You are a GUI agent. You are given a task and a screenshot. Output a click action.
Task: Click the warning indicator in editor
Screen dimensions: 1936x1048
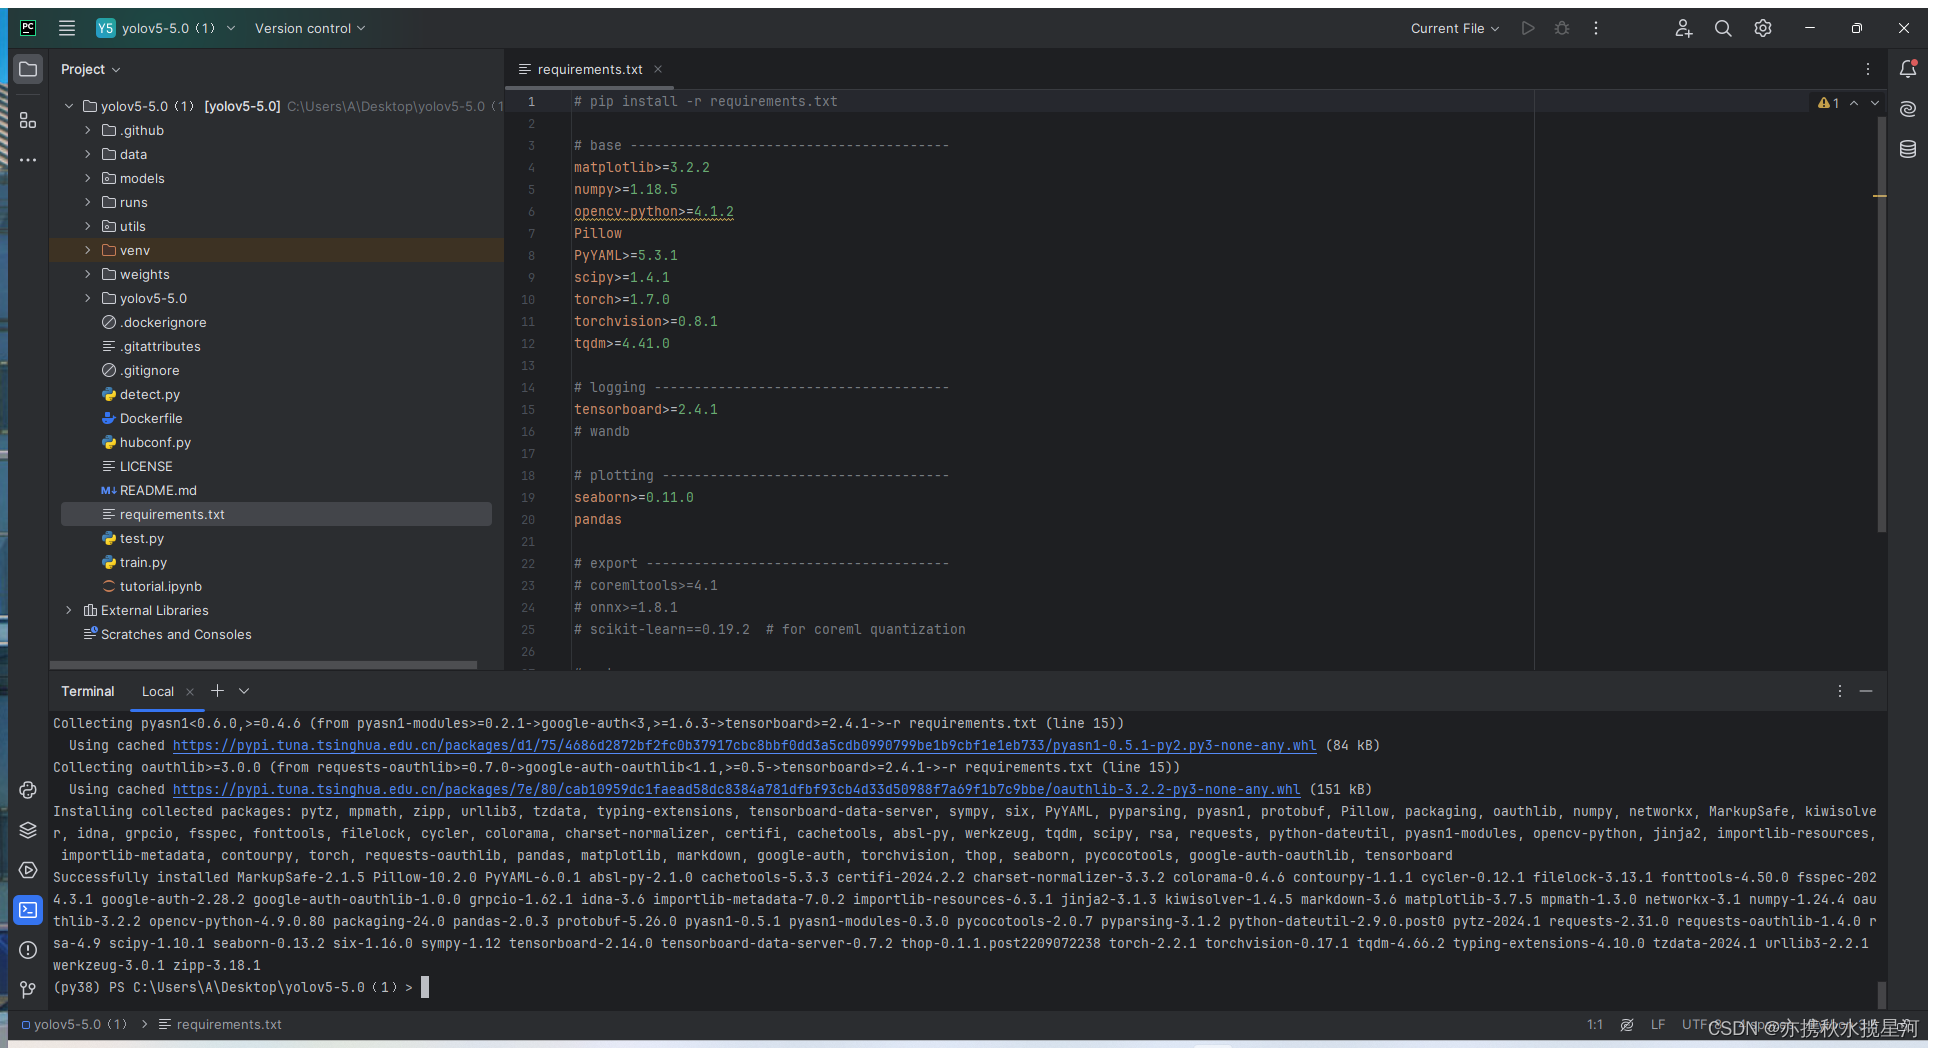(1829, 103)
